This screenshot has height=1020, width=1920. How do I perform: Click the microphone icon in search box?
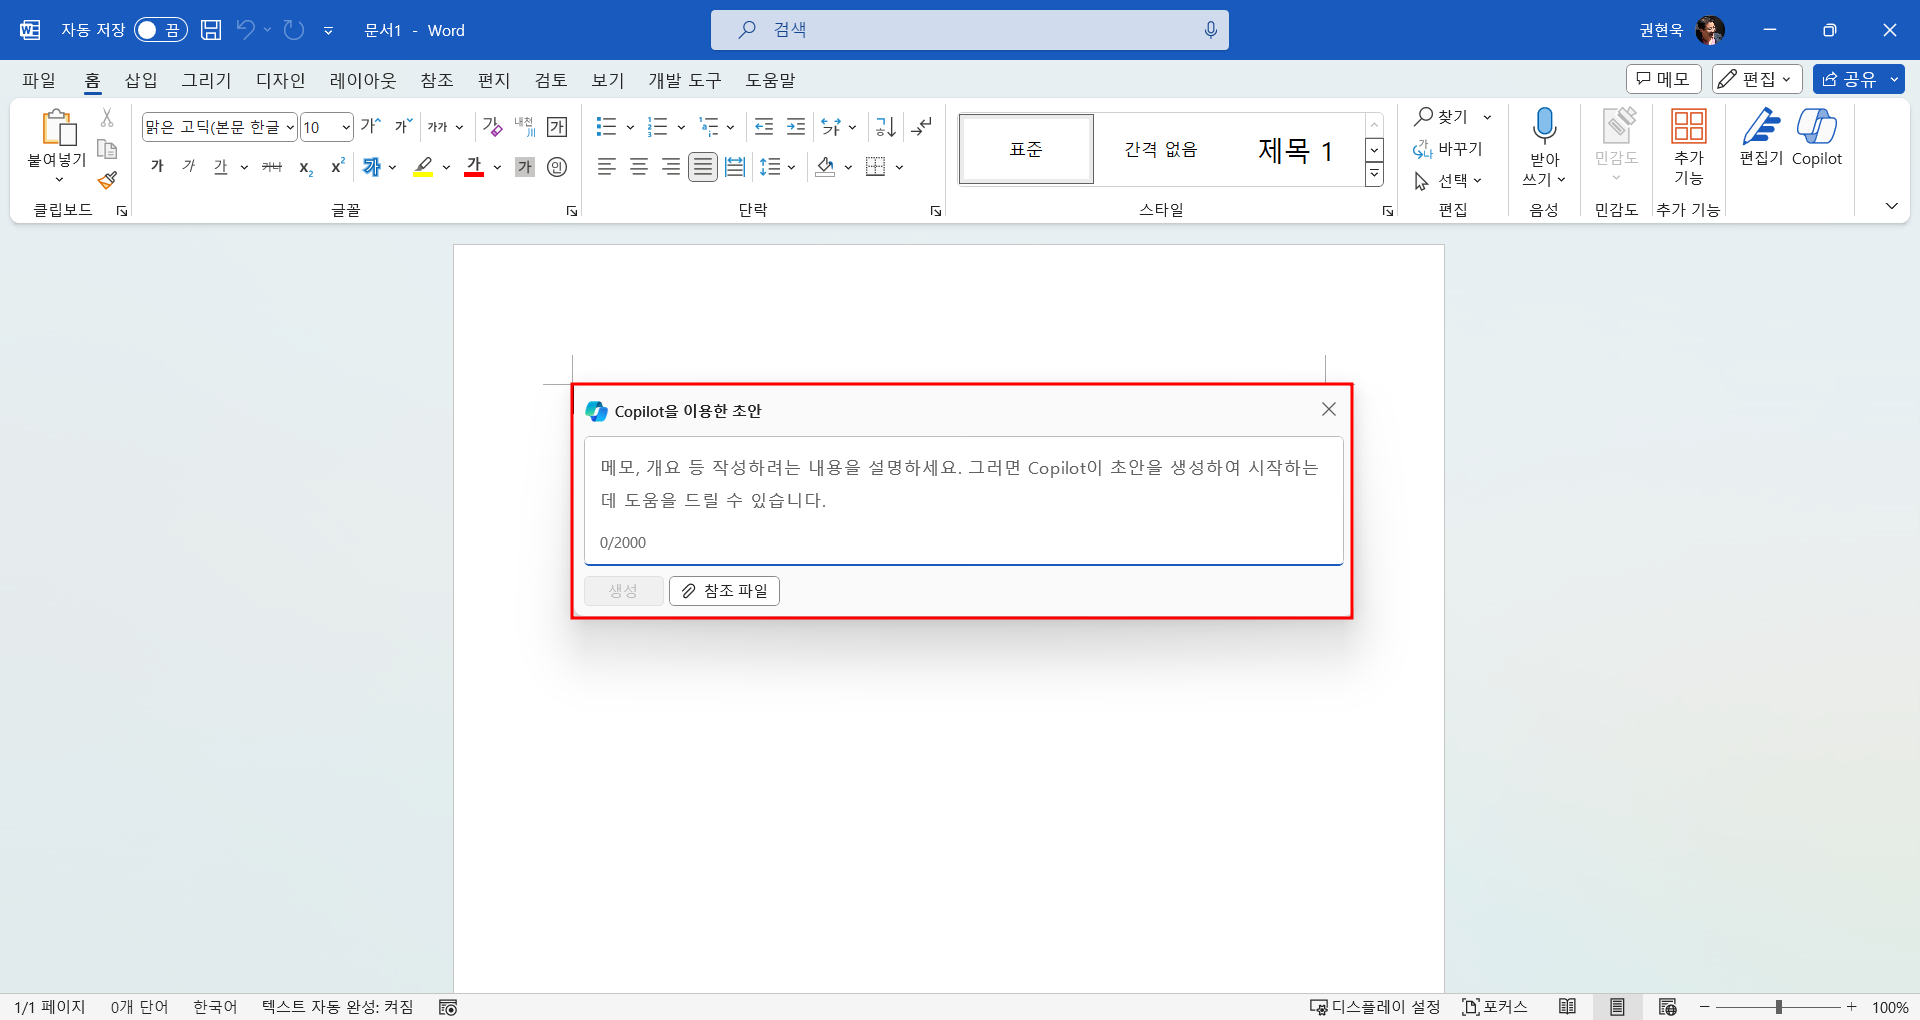point(1211,30)
